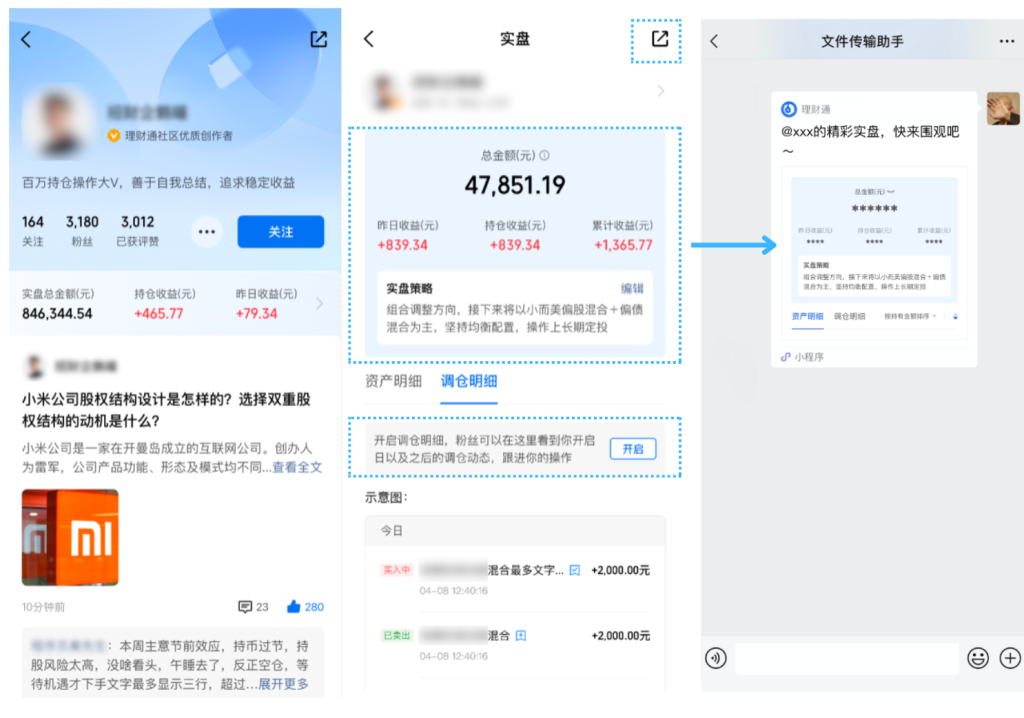
Task: Open the Xiaomi logo image thumbnail
Action: tap(70, 537)
